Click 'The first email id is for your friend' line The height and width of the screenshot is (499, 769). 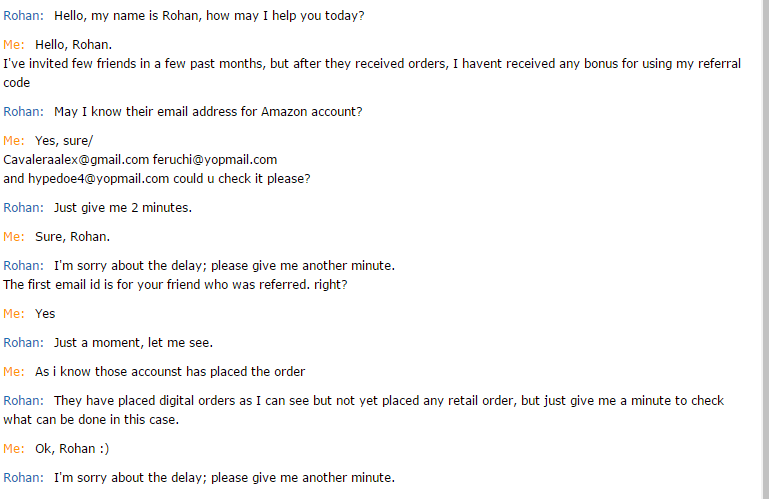(175, 285)
